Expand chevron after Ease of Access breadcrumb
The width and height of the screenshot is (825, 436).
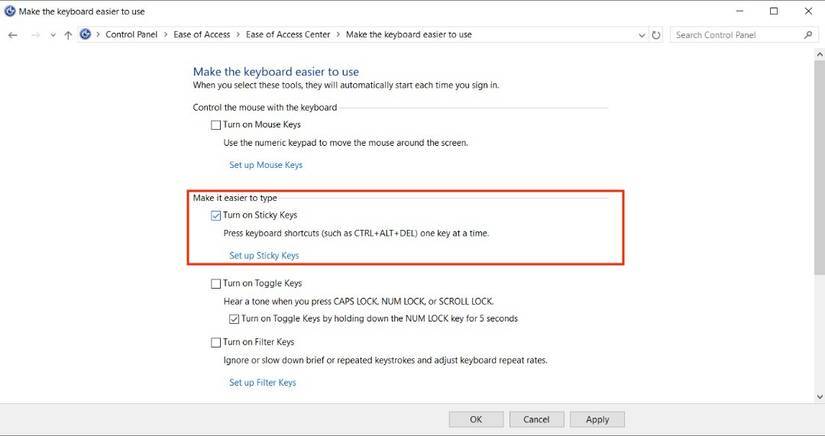click(x=238, y=35)
